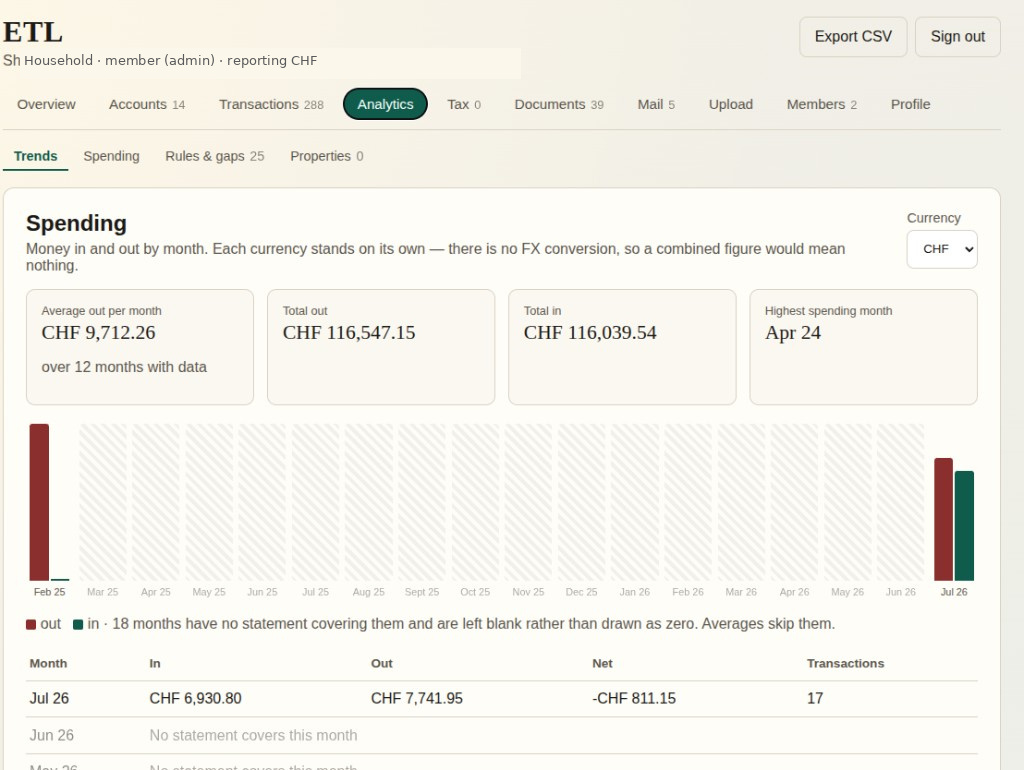Click the Feb 25 red out bar
Image resolution: width=1024 pixels, height=770 pixels.
click(39, 502)
